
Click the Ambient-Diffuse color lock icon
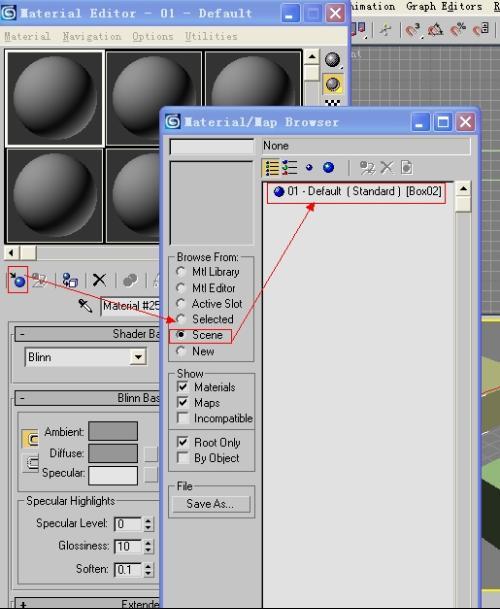tap(30, 439)
